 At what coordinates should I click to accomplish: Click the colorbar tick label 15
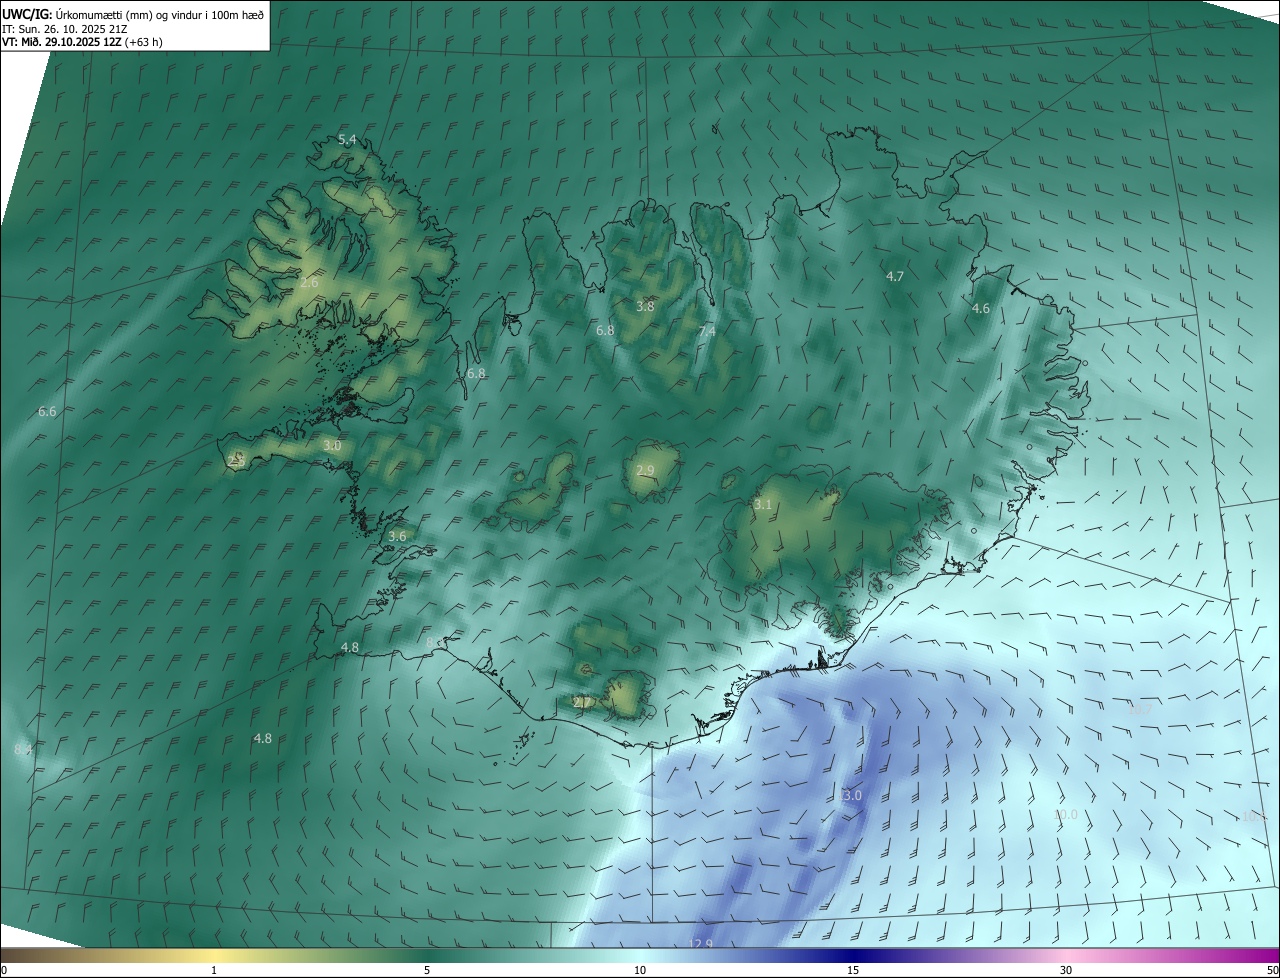click(853, 970)
